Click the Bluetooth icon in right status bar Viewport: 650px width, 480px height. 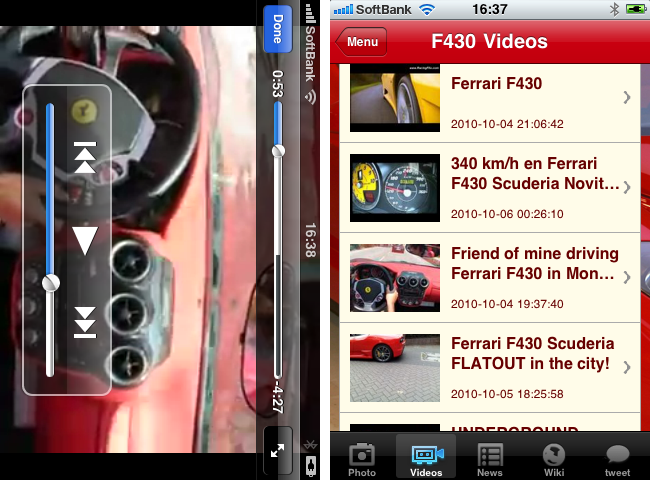point(614,9)
